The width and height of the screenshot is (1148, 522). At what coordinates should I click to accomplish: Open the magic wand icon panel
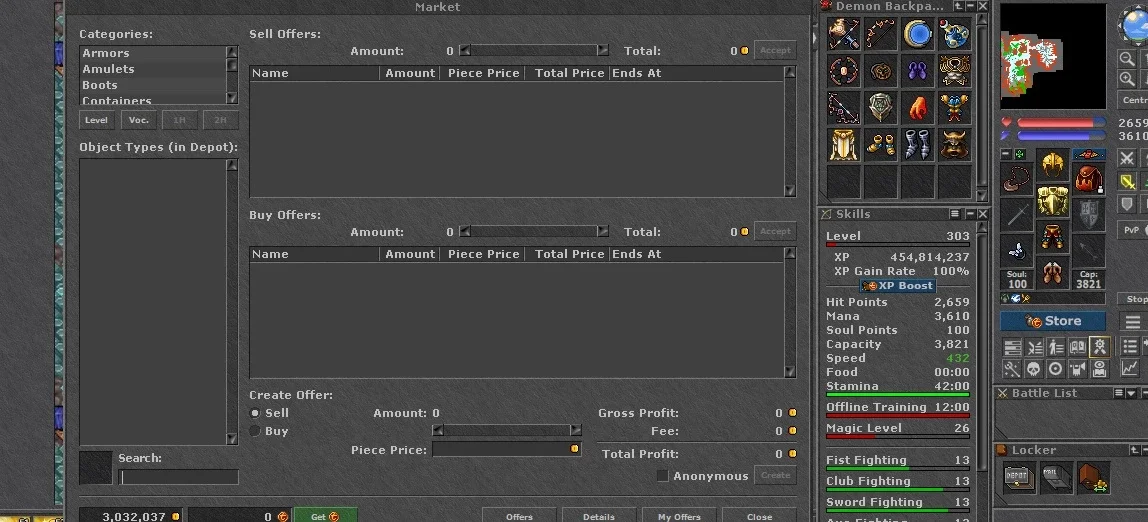(1013, 368)
